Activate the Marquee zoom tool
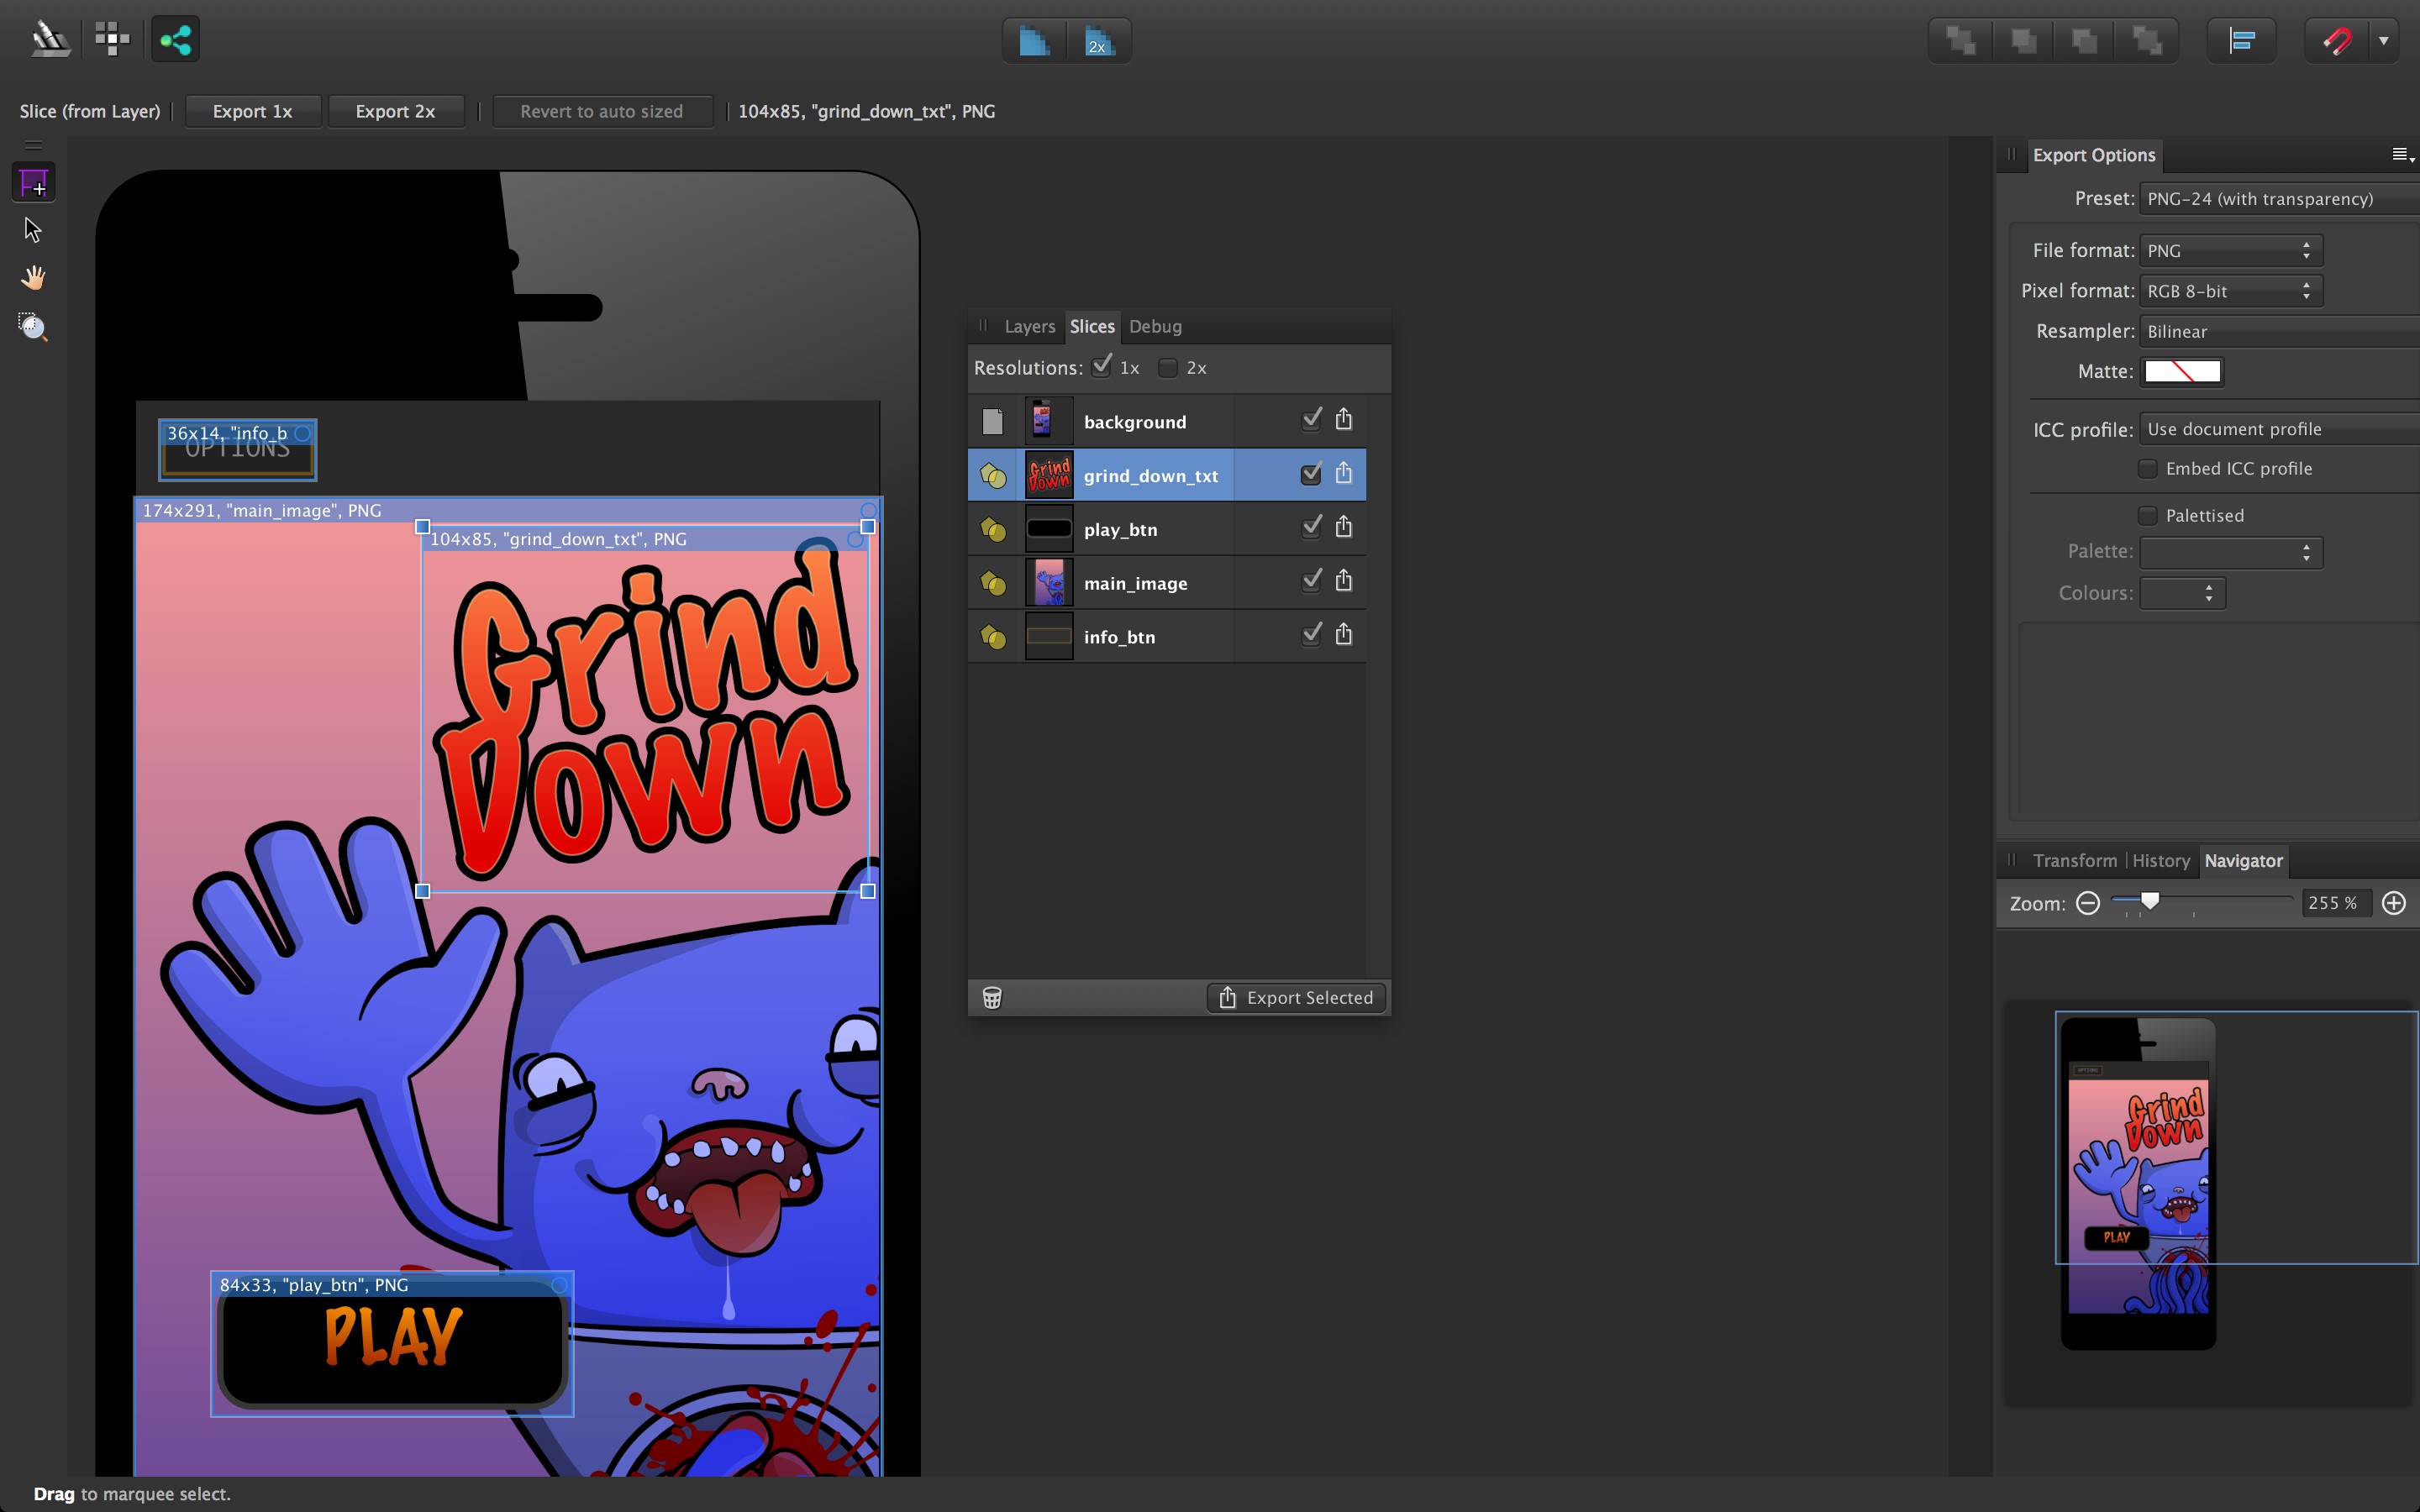The width and height of the screenshot is (2420, 1512). pos(33,327)
